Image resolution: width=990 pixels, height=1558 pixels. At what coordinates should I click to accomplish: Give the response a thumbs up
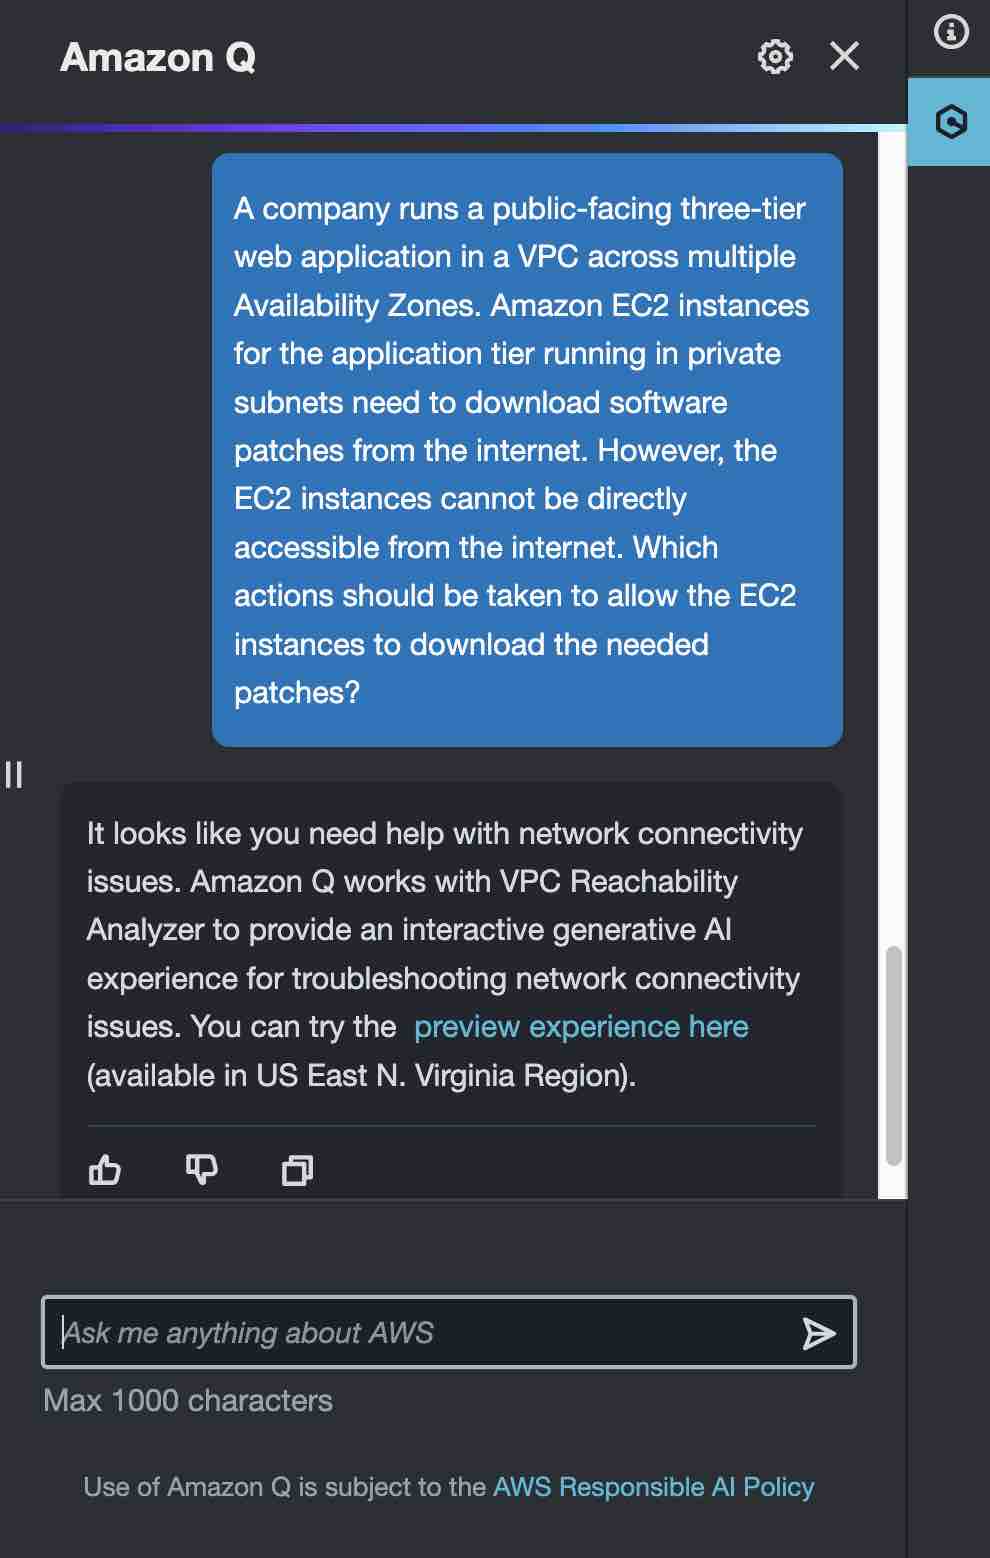click(x=105, y=1169)
